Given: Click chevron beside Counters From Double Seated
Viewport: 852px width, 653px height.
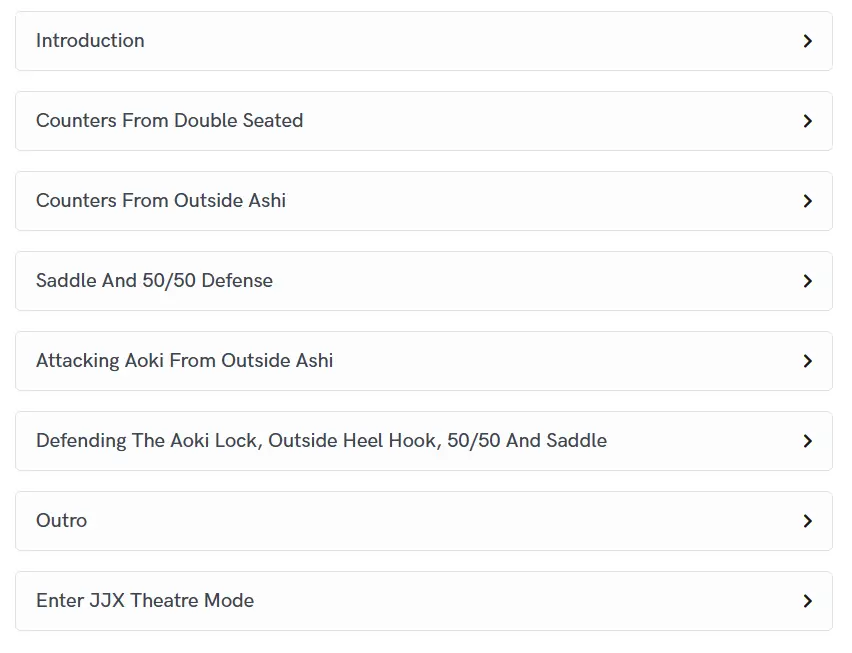Looking at the screenshot, I should [807, 121].
